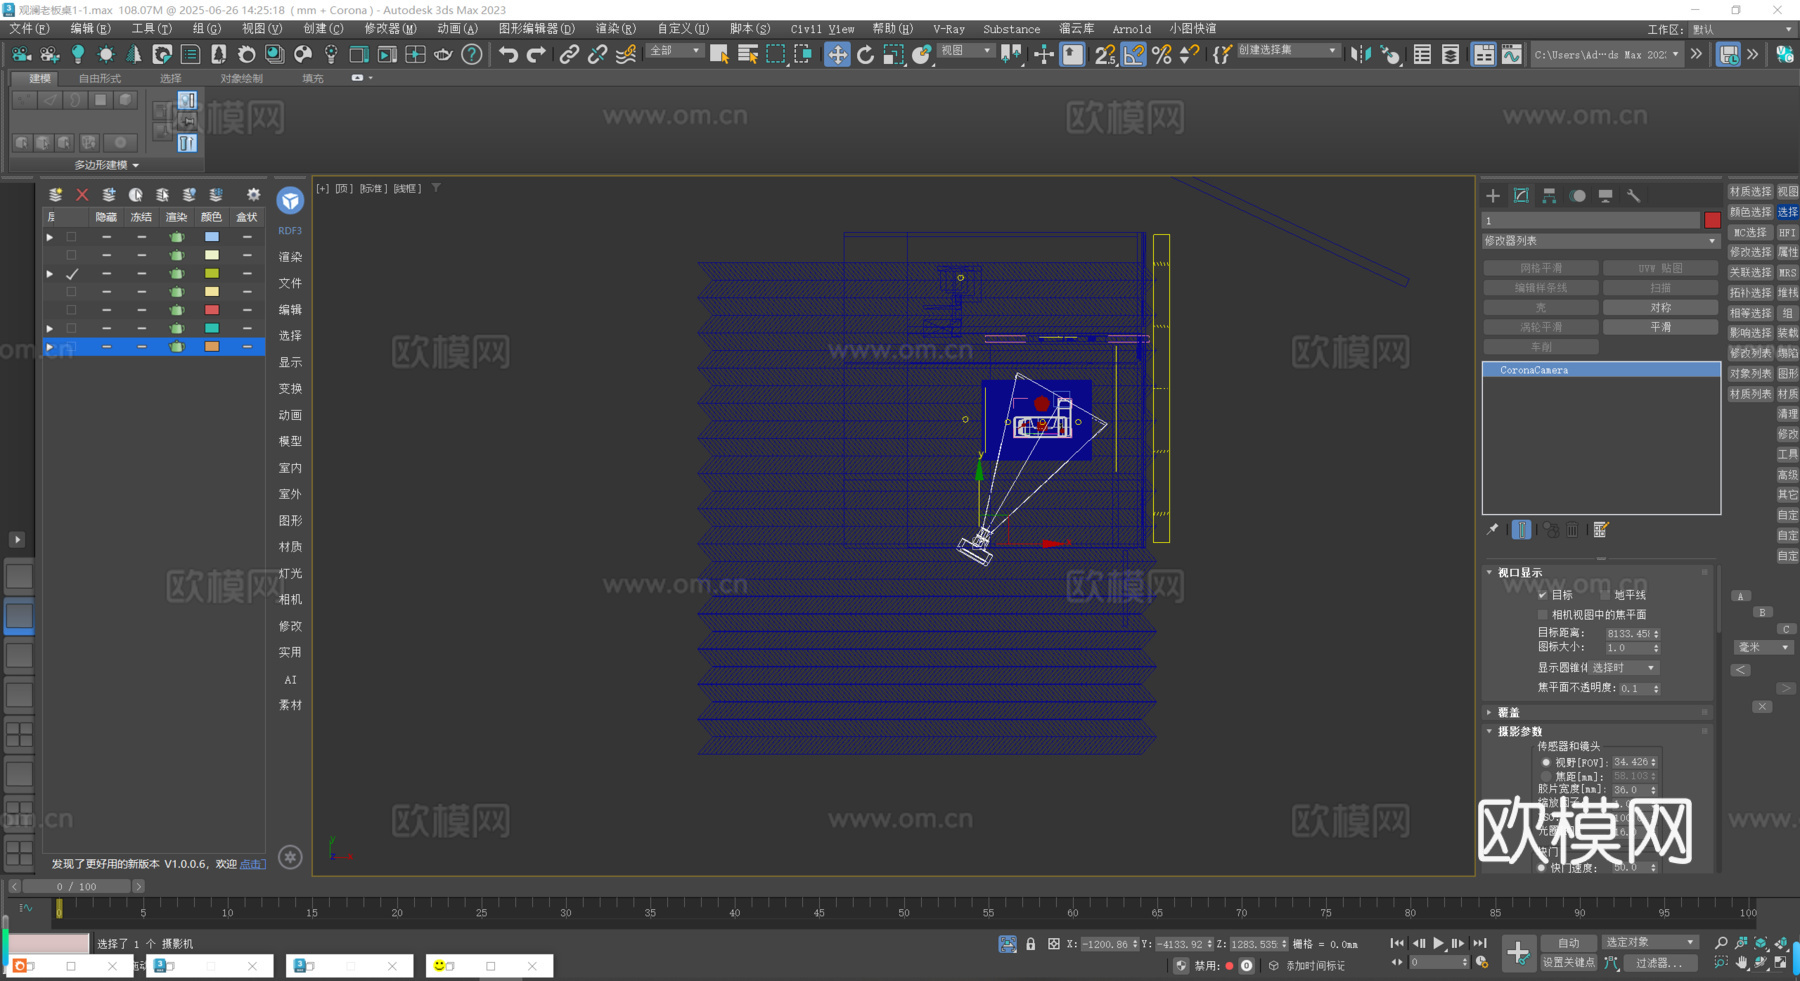
Task: Toggle the 自动 auto key button
Action: click(1568, 943)
